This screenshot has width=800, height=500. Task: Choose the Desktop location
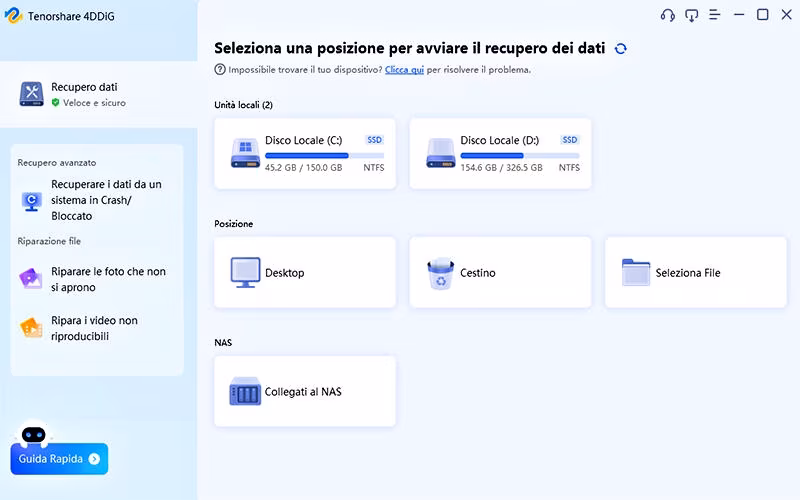point(305,272)
